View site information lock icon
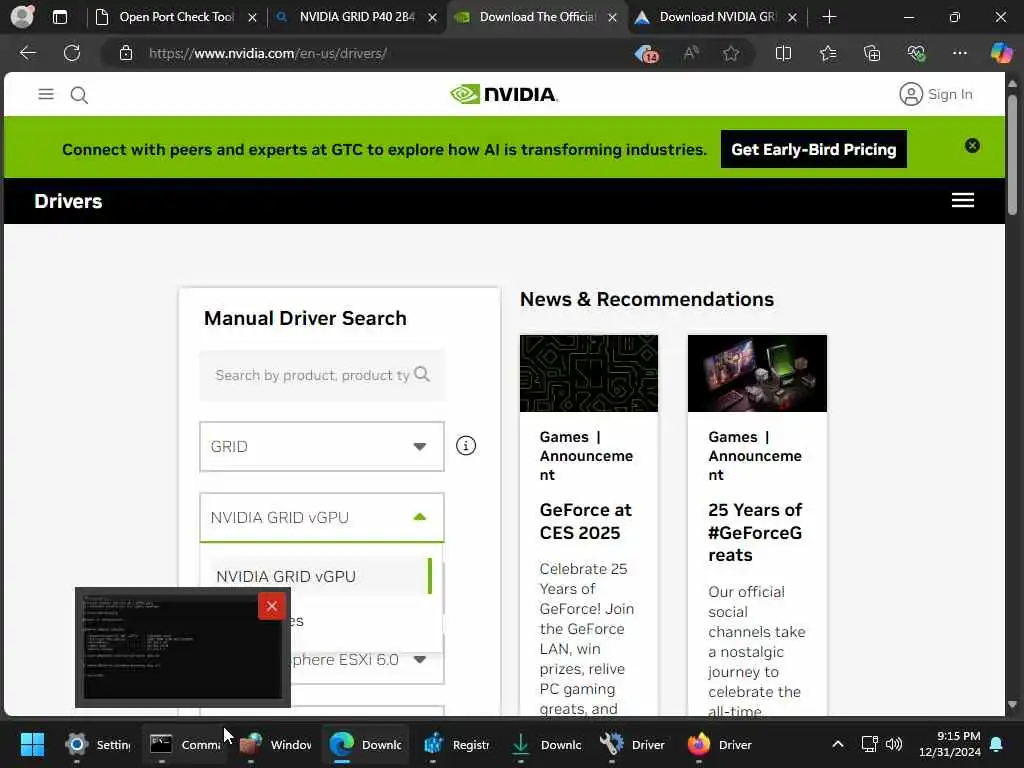Viewport: 1024px width, 768px height. click(126, 53)
